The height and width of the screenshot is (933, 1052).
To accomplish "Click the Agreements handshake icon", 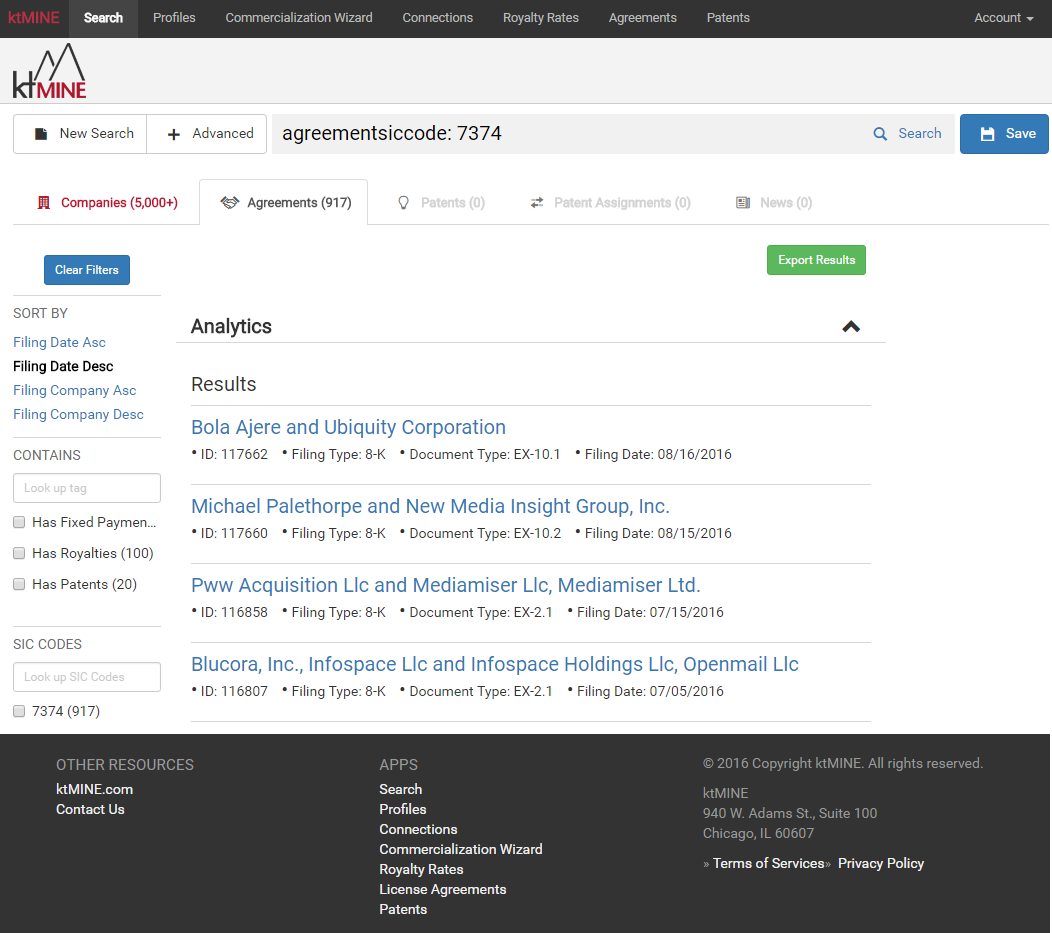I will click(230, 203).
